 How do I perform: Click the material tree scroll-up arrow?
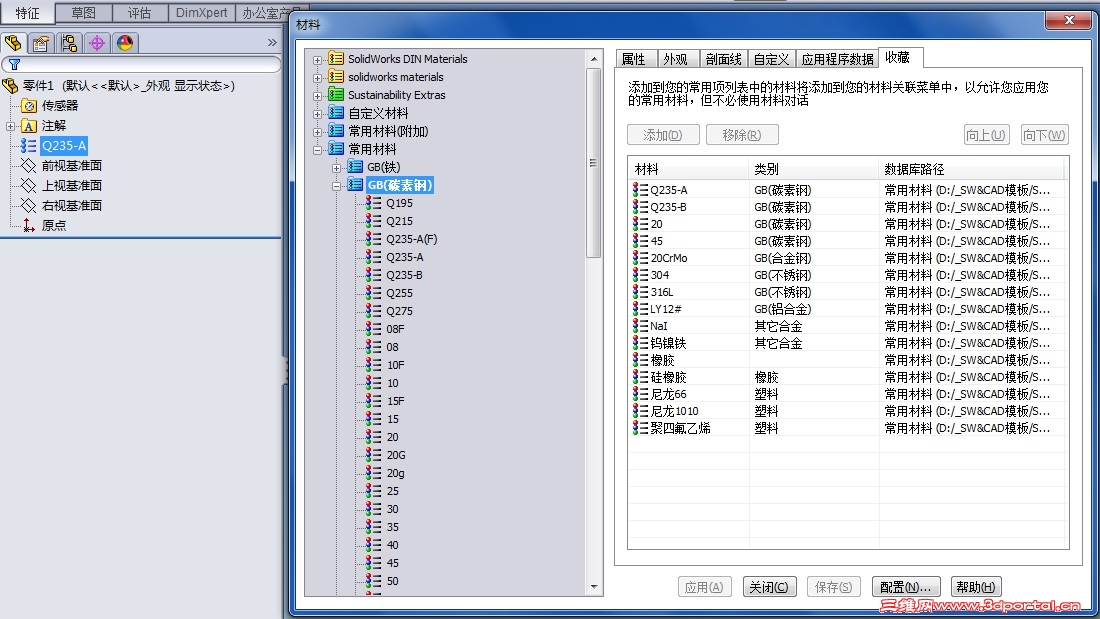593,59
